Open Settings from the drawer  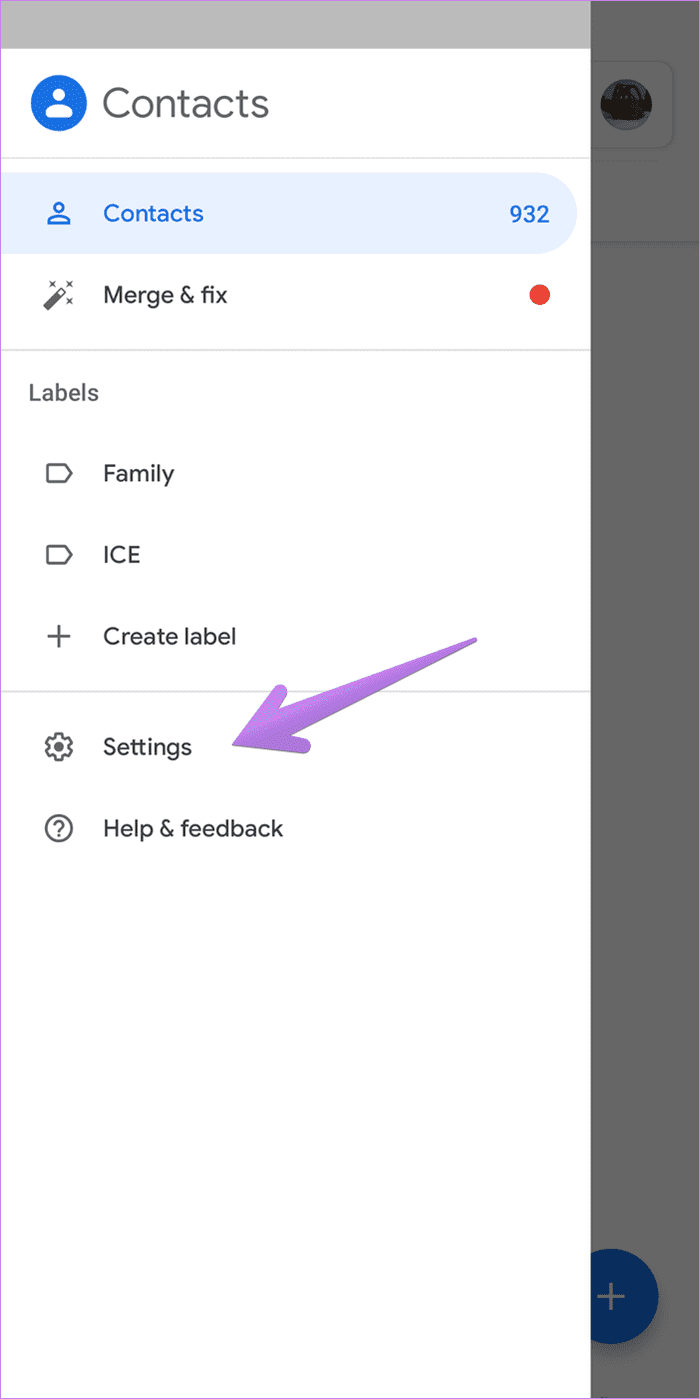pyautogui.click(x=295, y=747)
